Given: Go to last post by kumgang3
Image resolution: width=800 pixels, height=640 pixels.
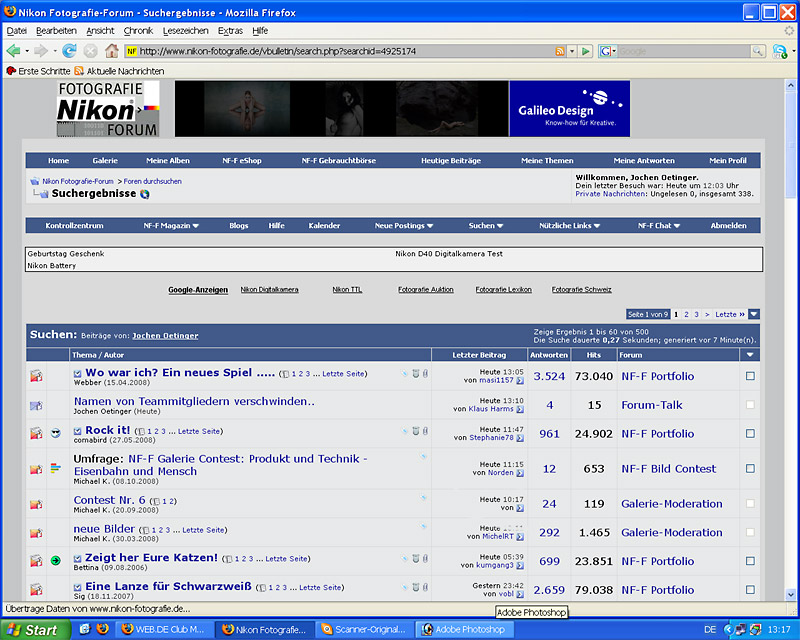Looking at the screenshot, I should point(520,565).
